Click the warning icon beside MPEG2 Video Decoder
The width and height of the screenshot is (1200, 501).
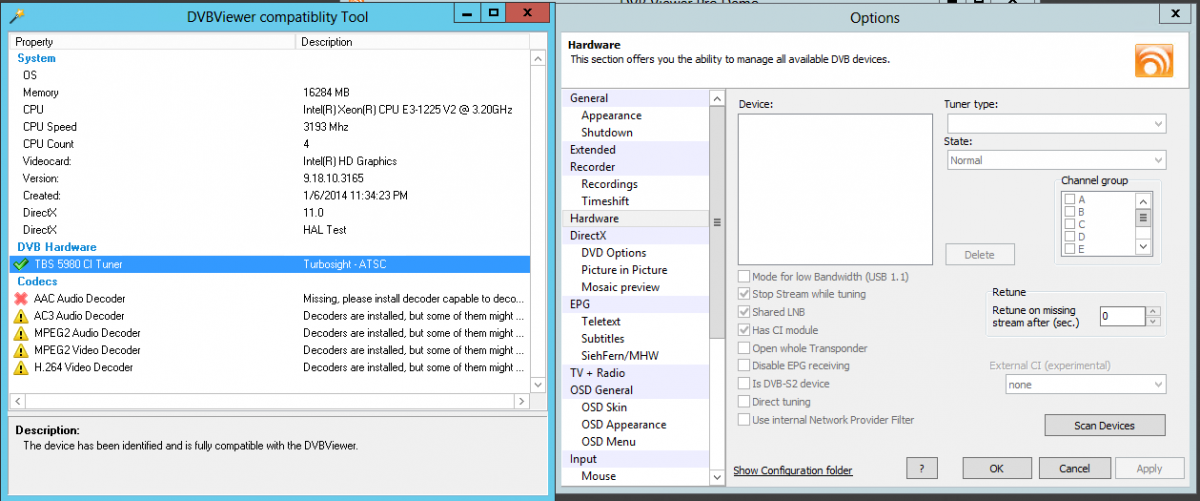pos(20,350)
